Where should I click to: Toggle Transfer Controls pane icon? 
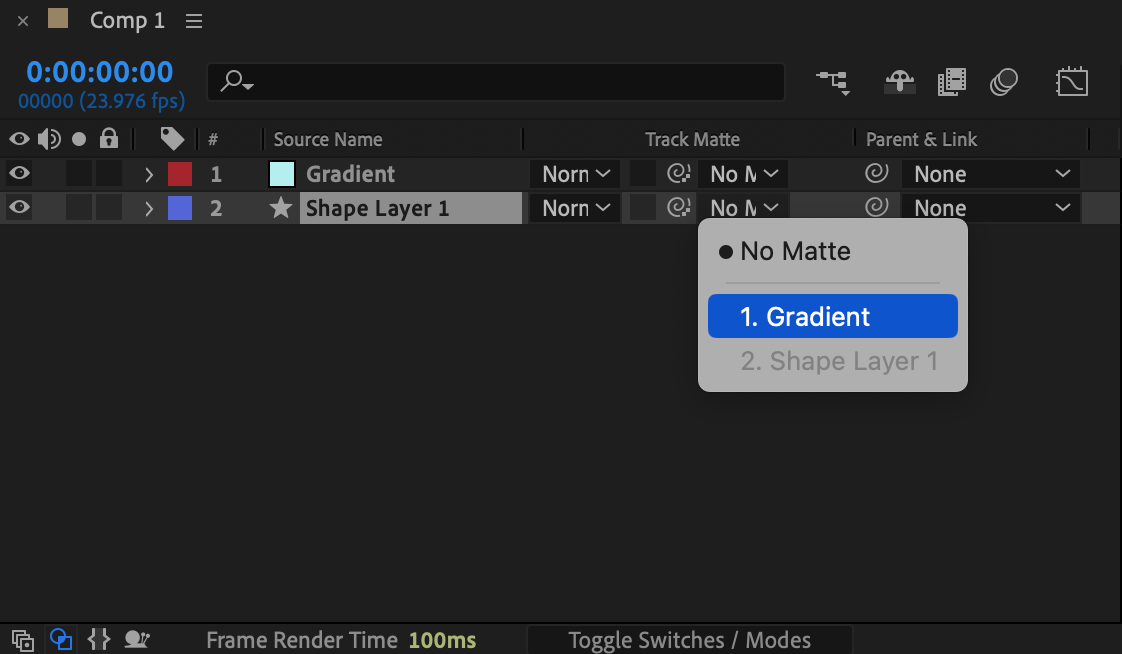click(61, 640)
